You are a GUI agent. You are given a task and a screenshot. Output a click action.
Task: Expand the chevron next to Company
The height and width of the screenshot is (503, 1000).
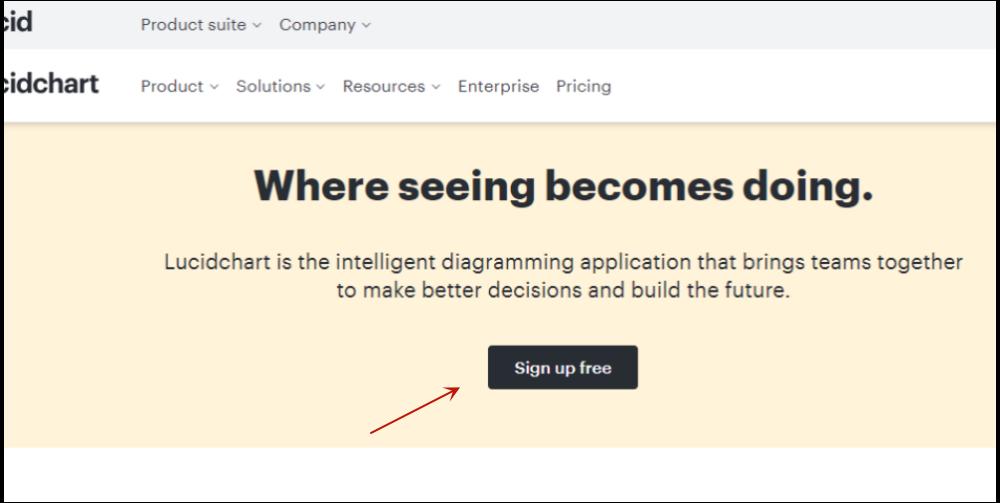(x=365, y=26)
